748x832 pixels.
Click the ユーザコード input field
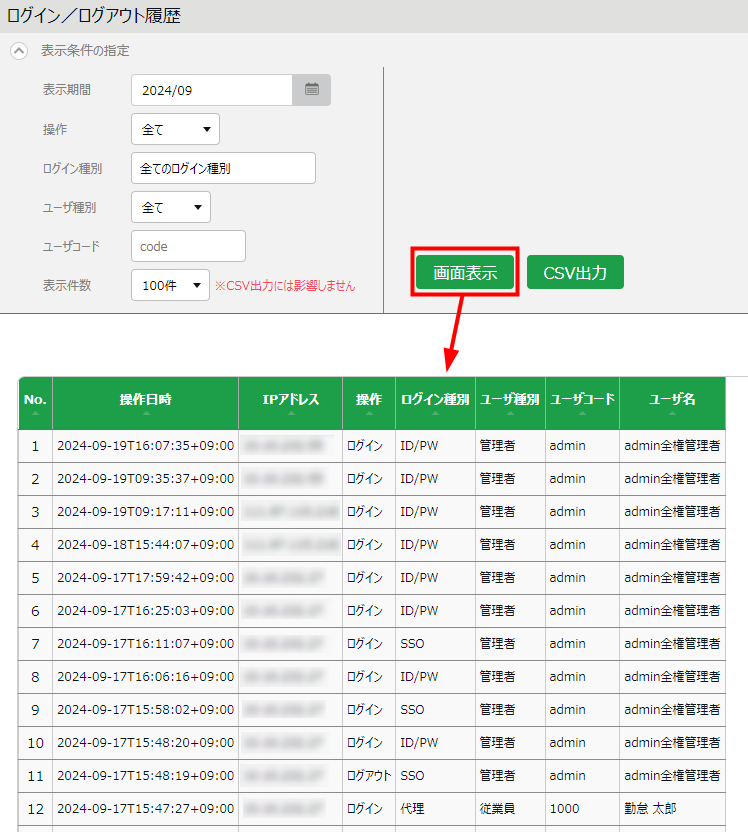(x=188, y=246)
